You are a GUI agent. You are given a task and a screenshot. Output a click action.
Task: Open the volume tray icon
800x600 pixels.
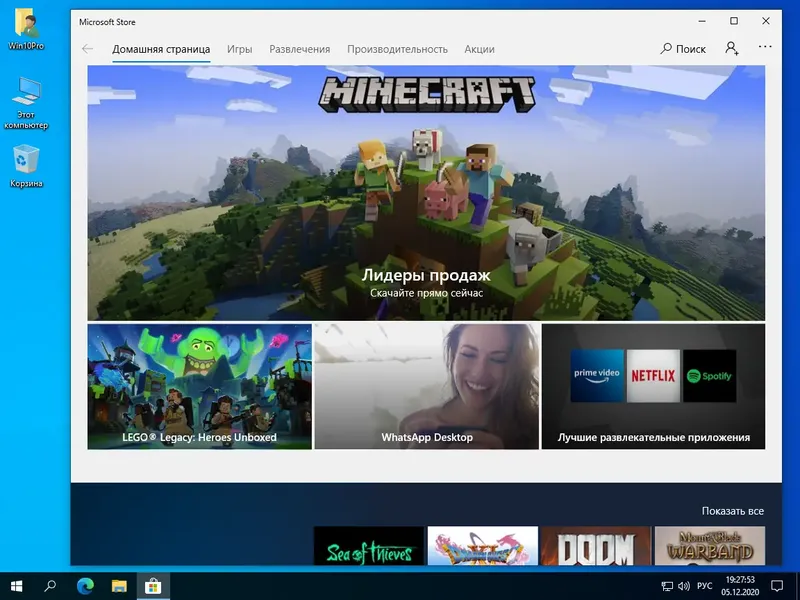pyautogui.click(x=684, y=586)
